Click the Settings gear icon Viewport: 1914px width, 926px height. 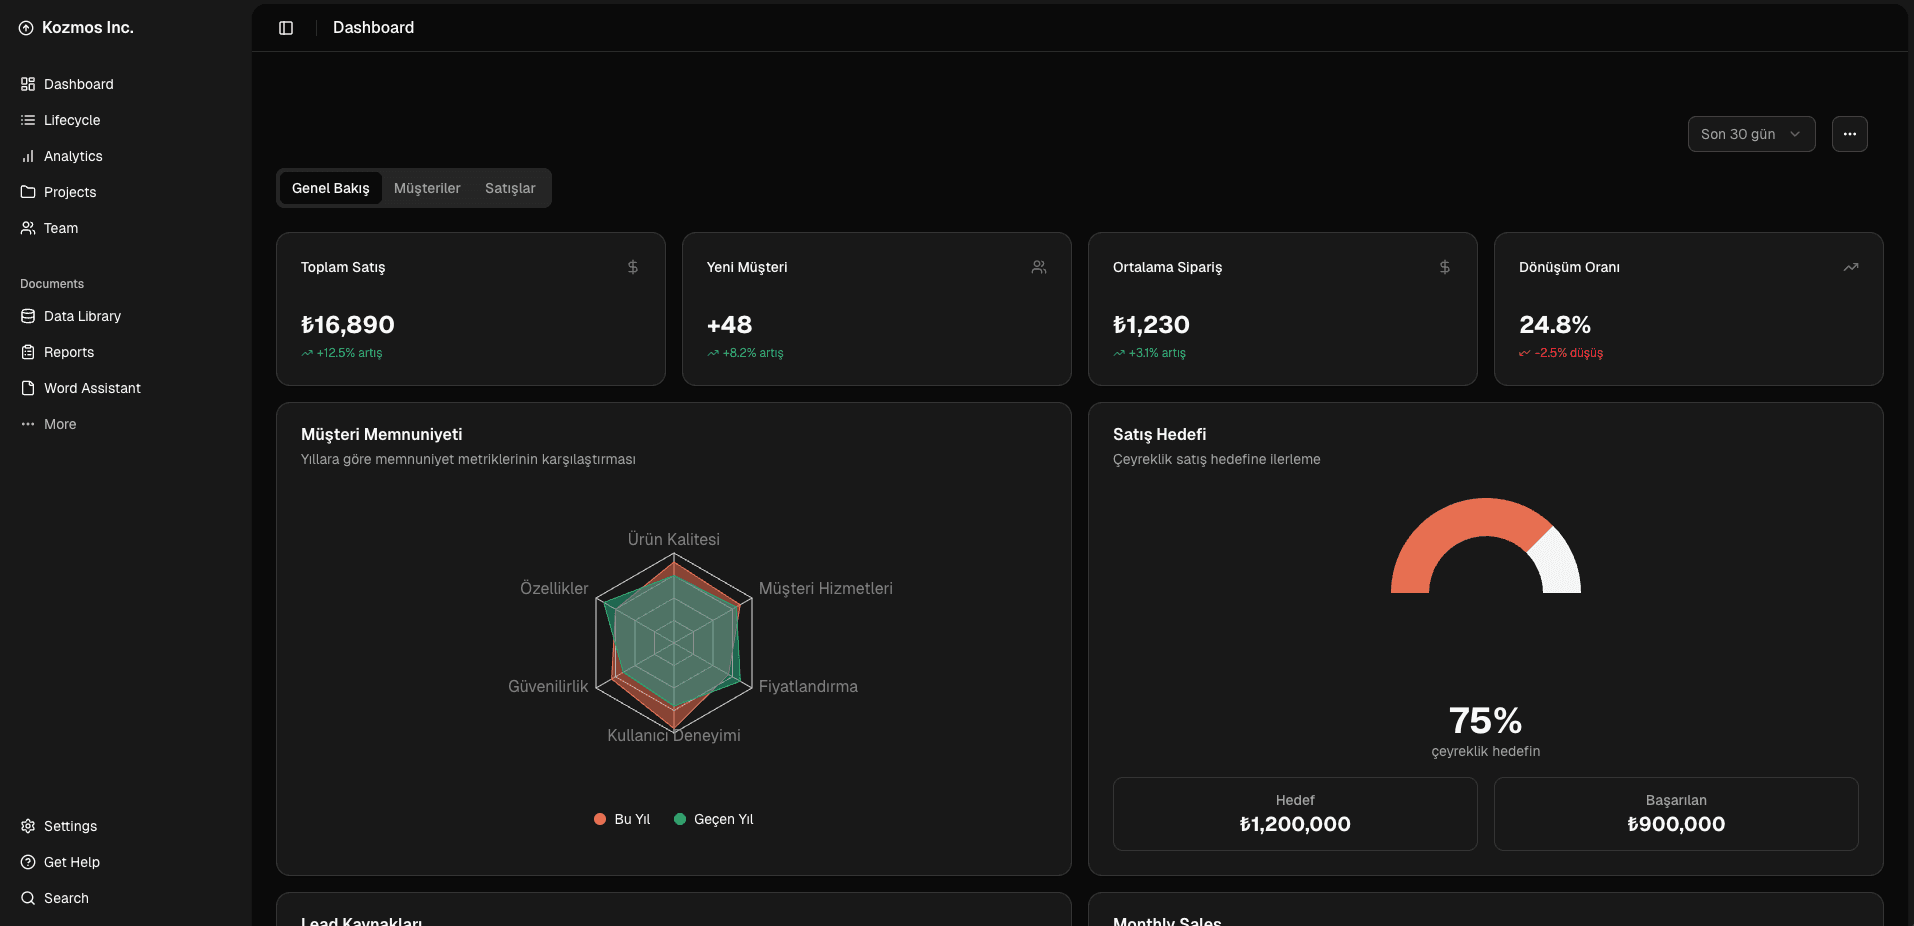click(28, 826)
